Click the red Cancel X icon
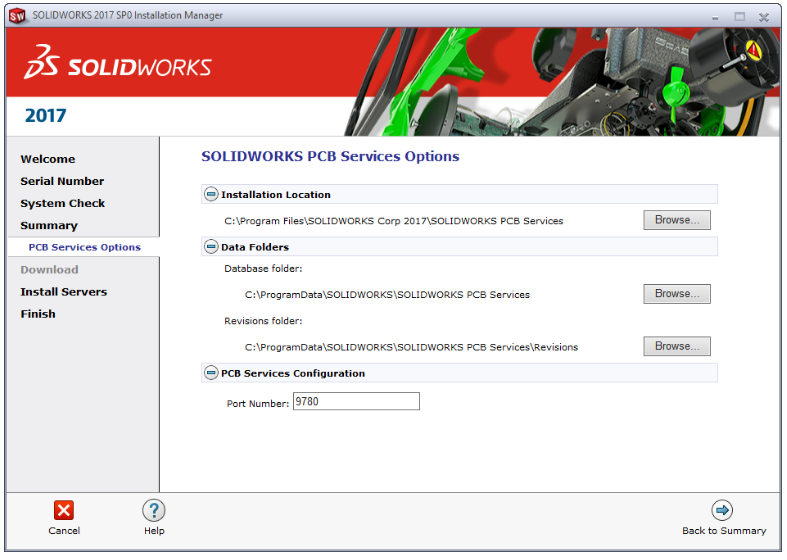Screen dimensions: 787x560 tap(64, 510)
